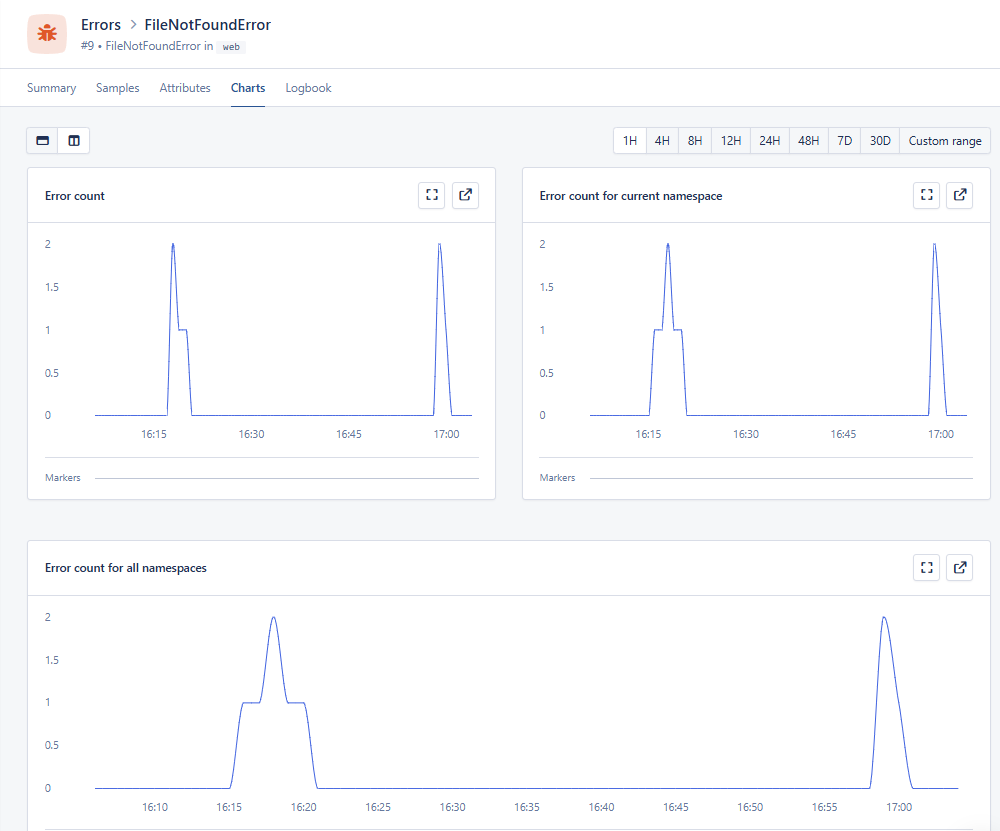
Task: Select the 24H time range
Action: (x=769, y=140)
